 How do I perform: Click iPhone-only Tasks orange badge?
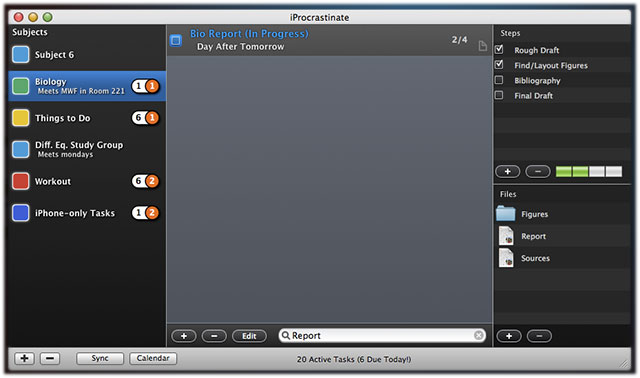(152, 213)
